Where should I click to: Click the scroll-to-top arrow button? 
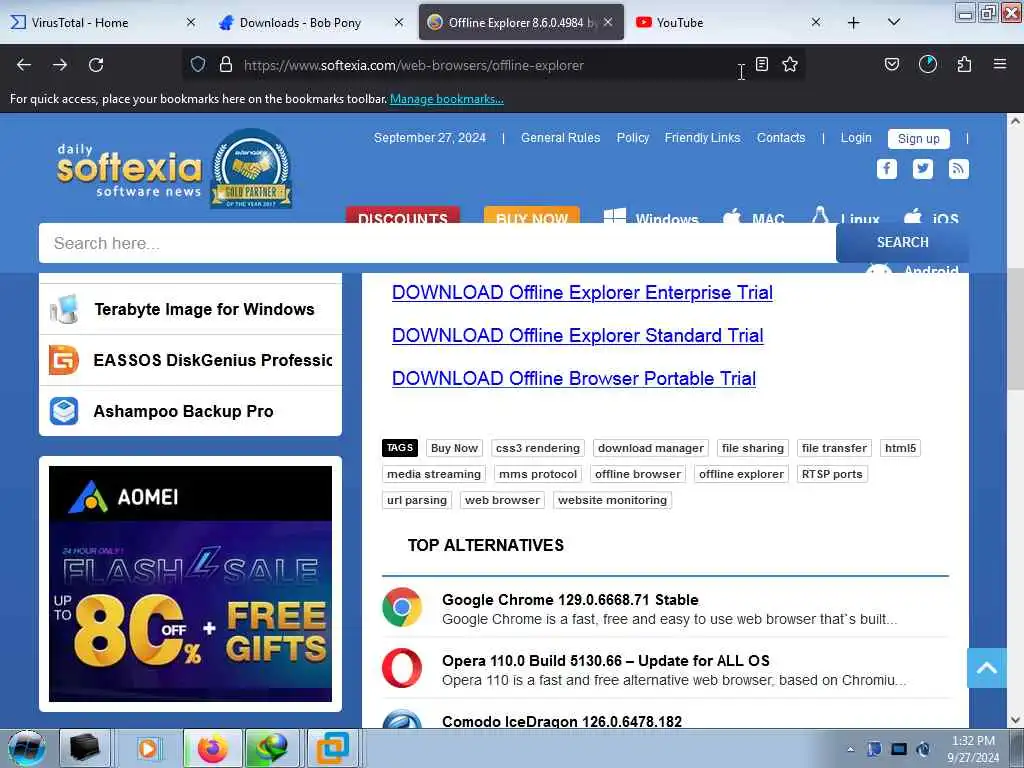tap(987, 668)
